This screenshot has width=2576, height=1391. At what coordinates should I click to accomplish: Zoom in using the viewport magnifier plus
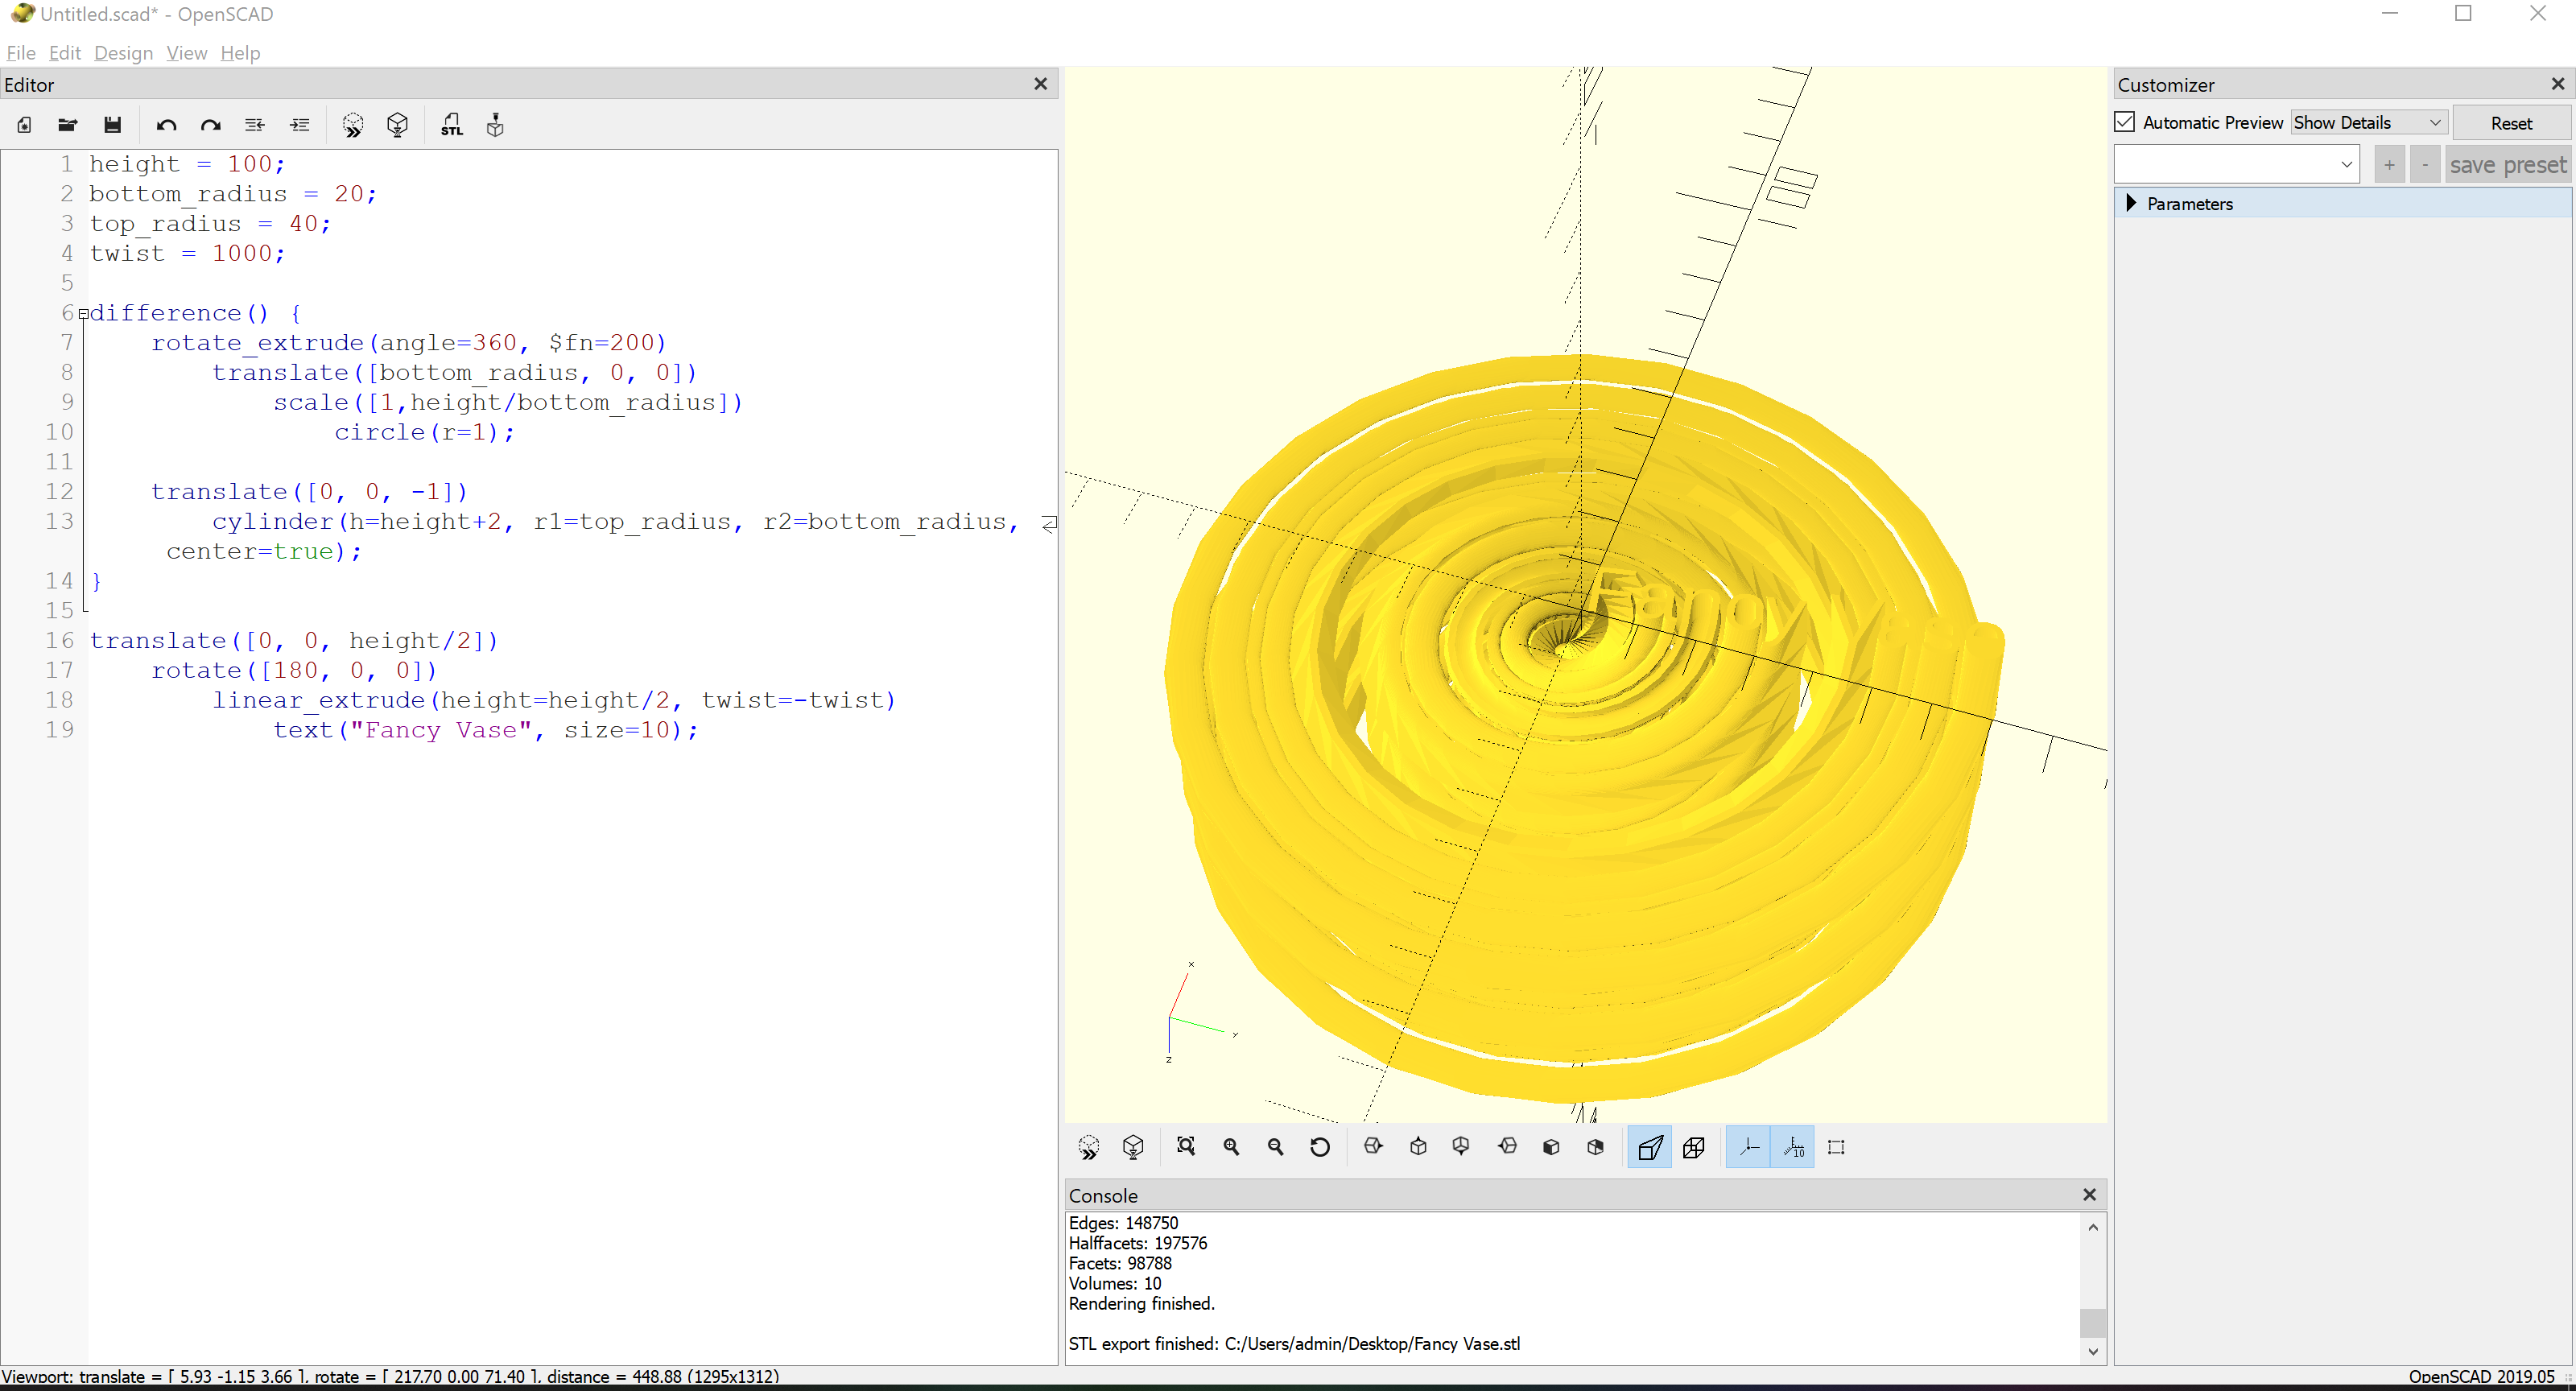[1231, 1147]
